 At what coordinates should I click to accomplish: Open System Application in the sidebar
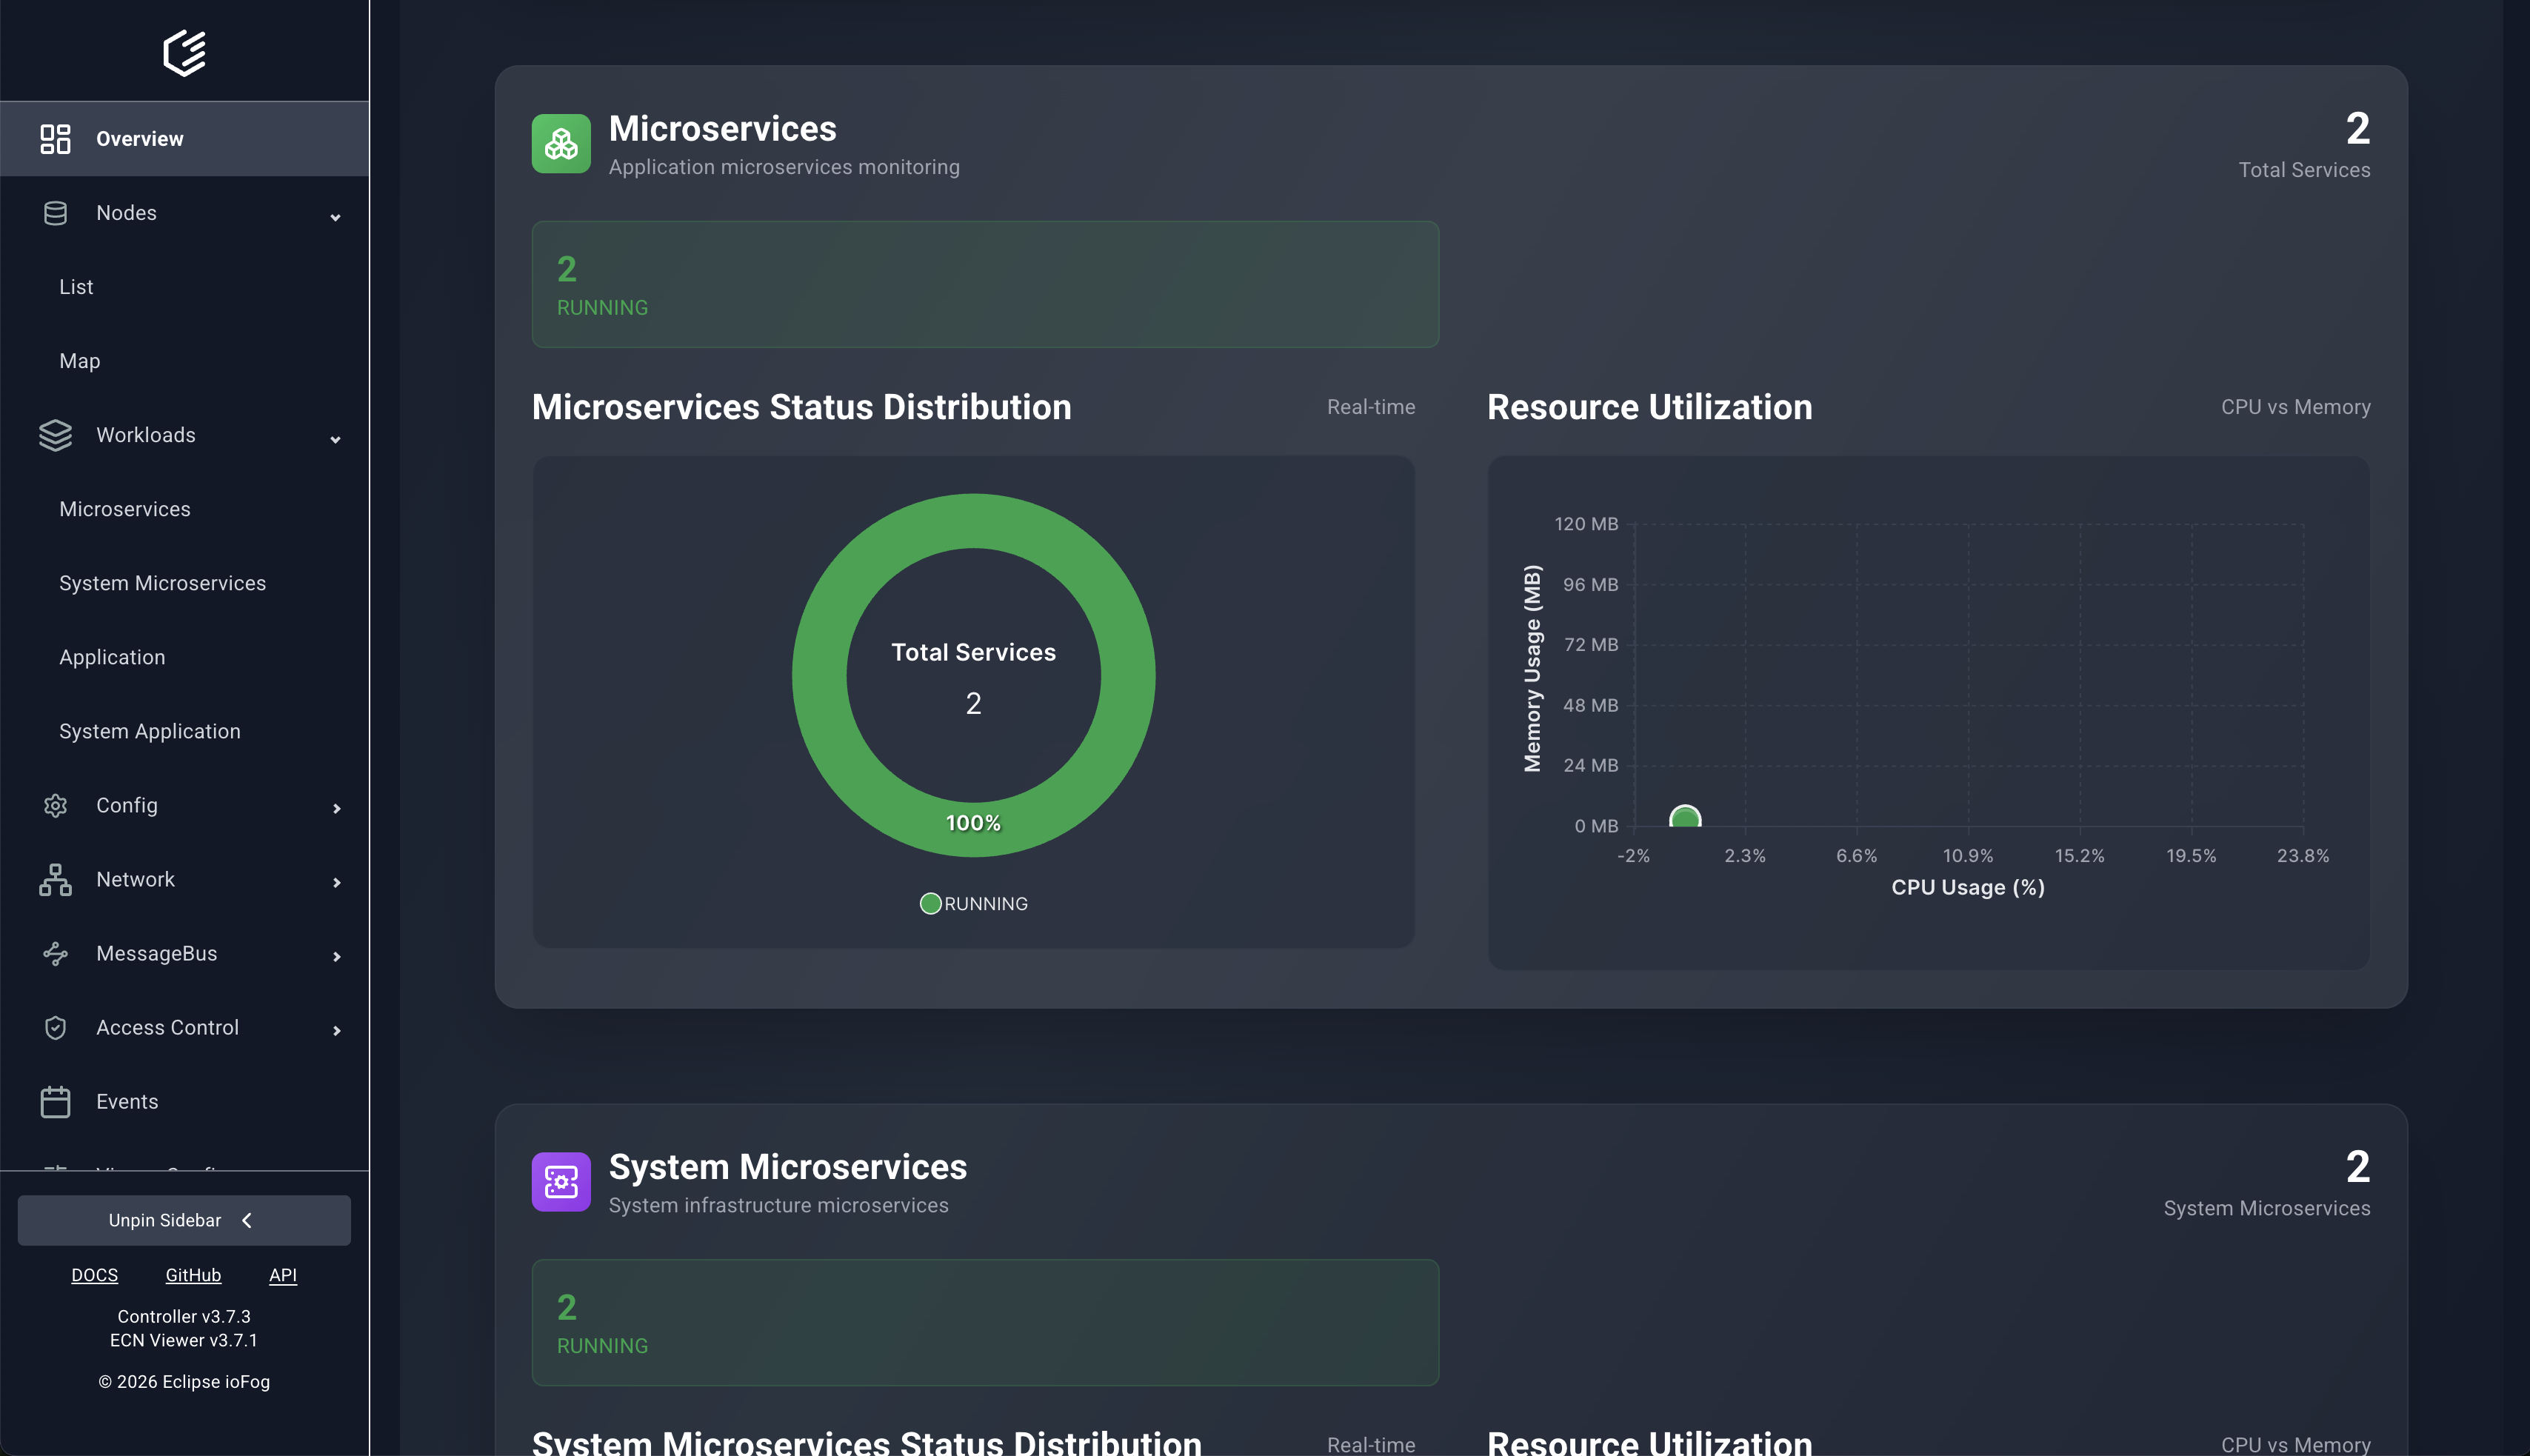149,731
